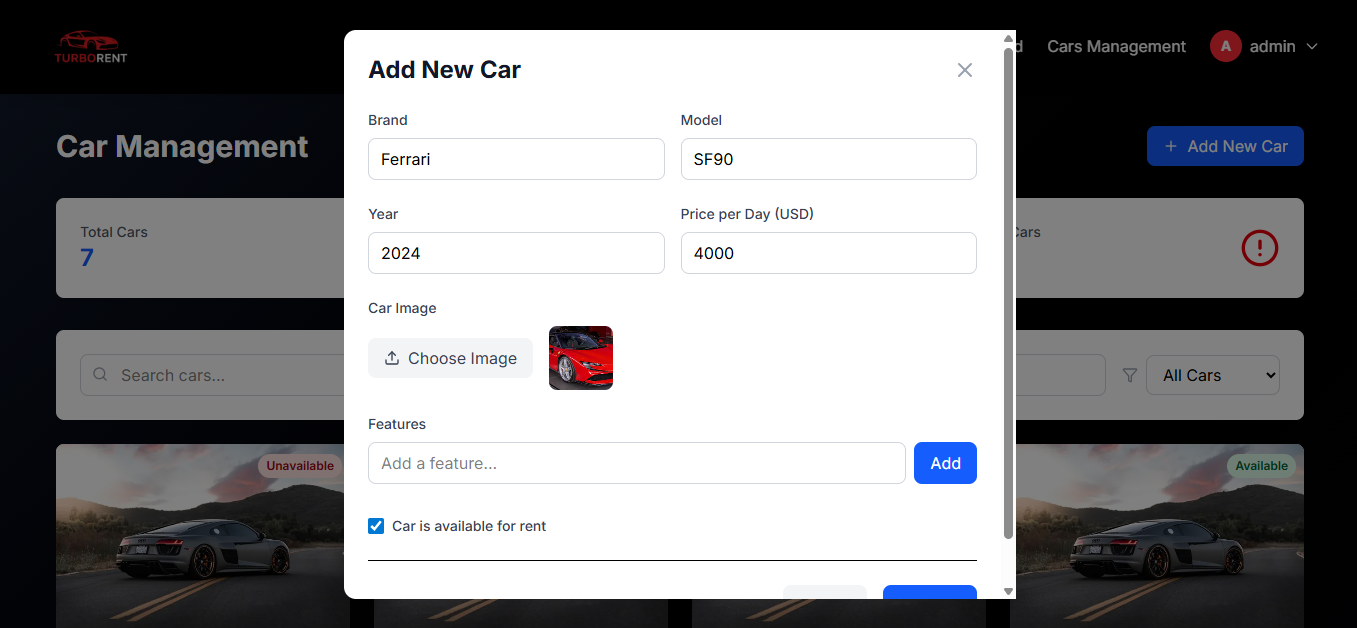This screenshot has width=1357, height=628.
Task: Click the TurboRent logo
Action: pos(91,47)
